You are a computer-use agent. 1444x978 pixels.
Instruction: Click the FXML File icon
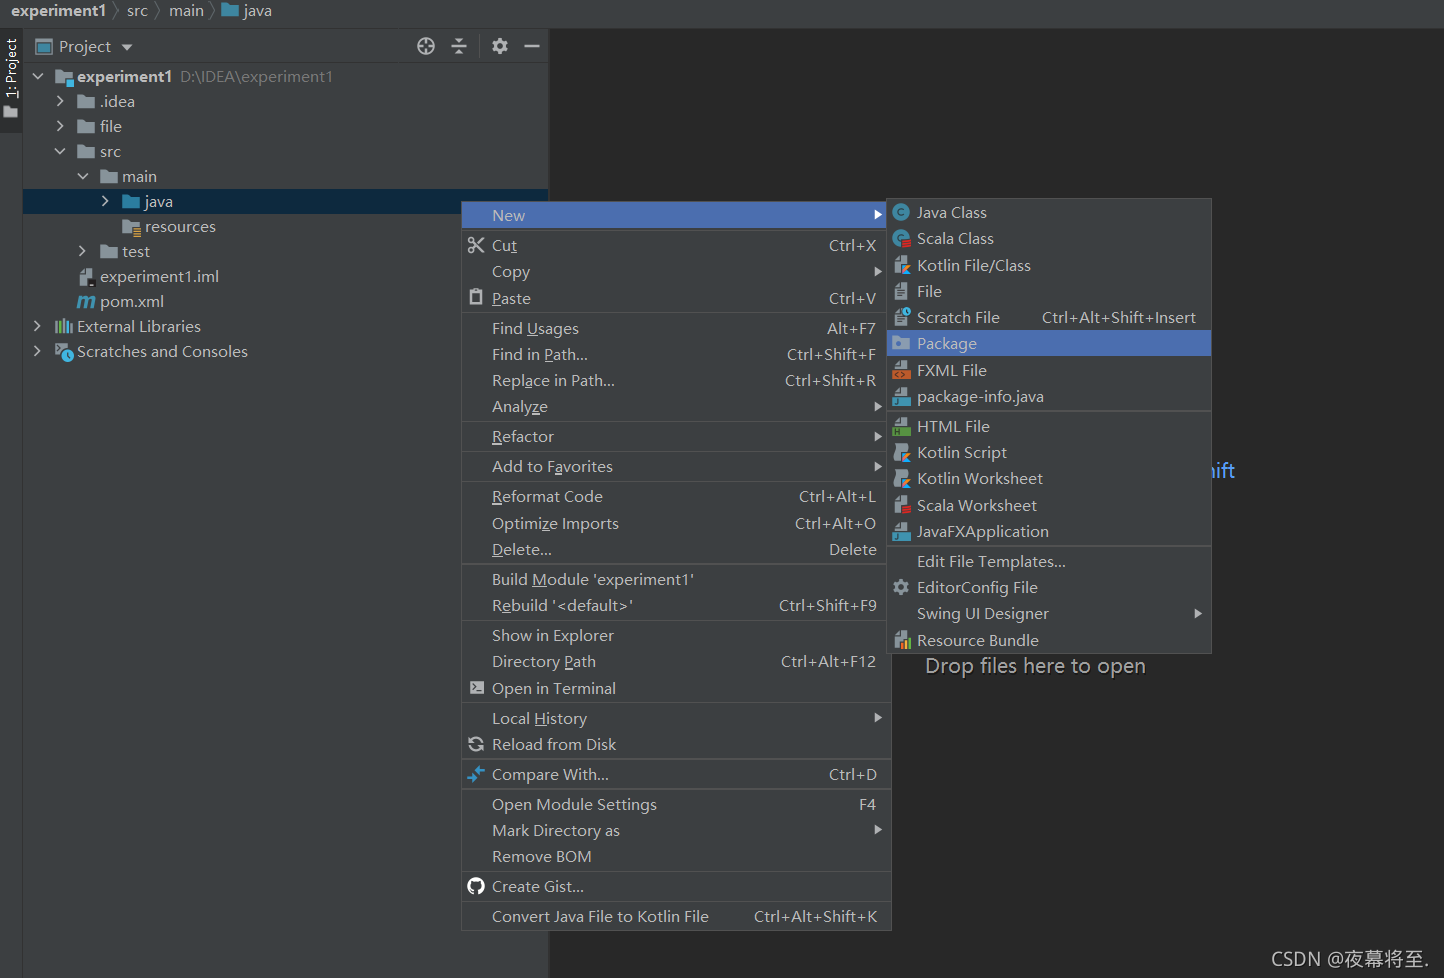901,370
